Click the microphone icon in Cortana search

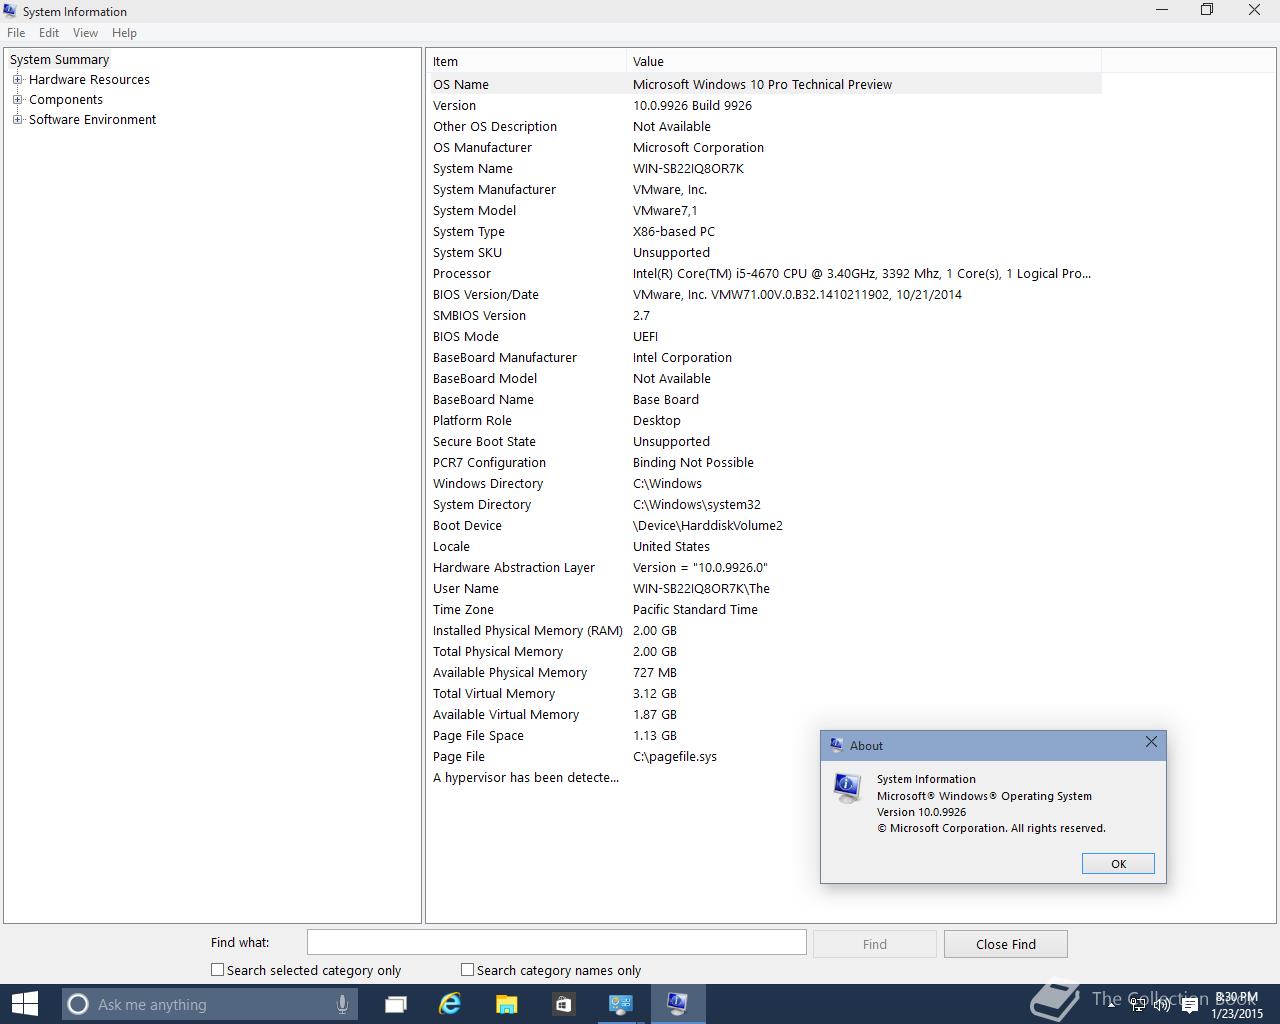[x=342, y=1004]
